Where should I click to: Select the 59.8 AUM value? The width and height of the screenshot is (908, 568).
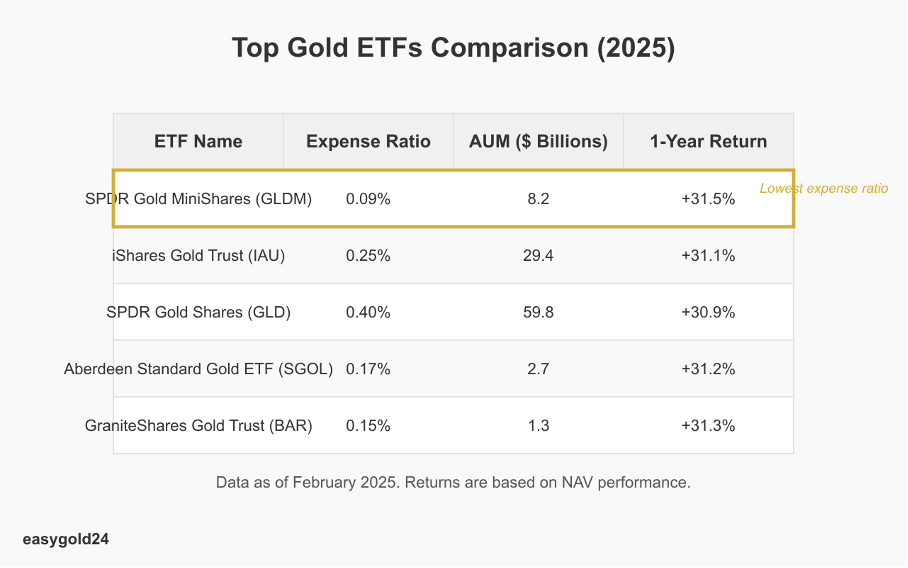(x=538, y=312)
